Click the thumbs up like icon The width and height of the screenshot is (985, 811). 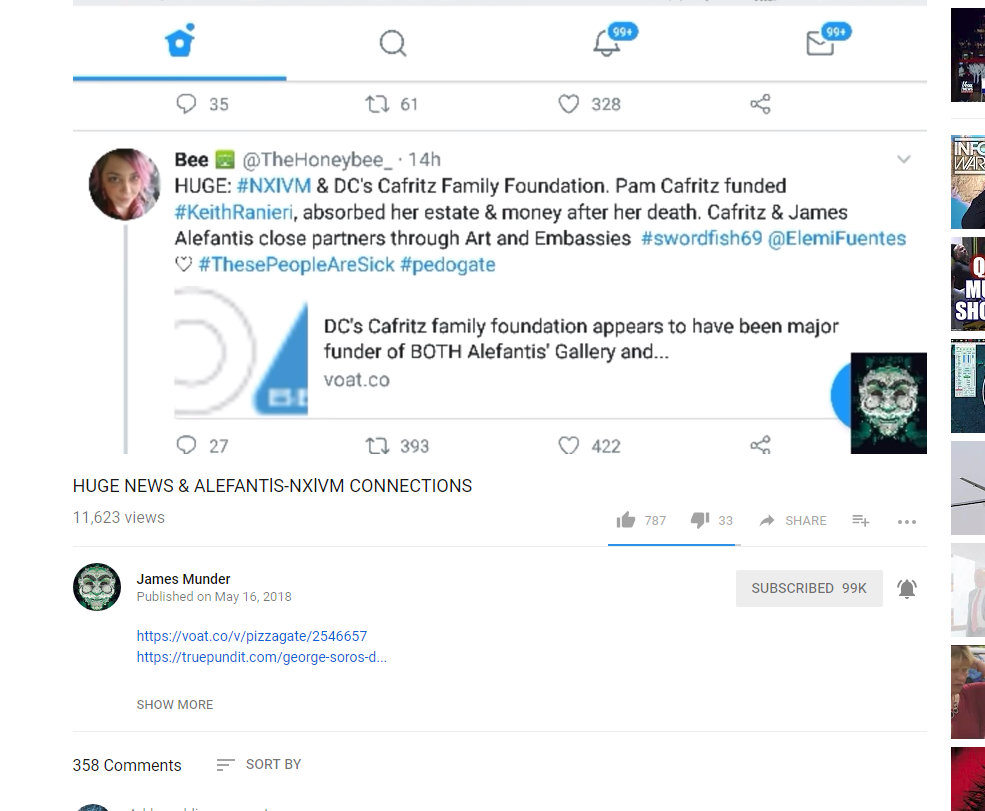tap(626, 520)
